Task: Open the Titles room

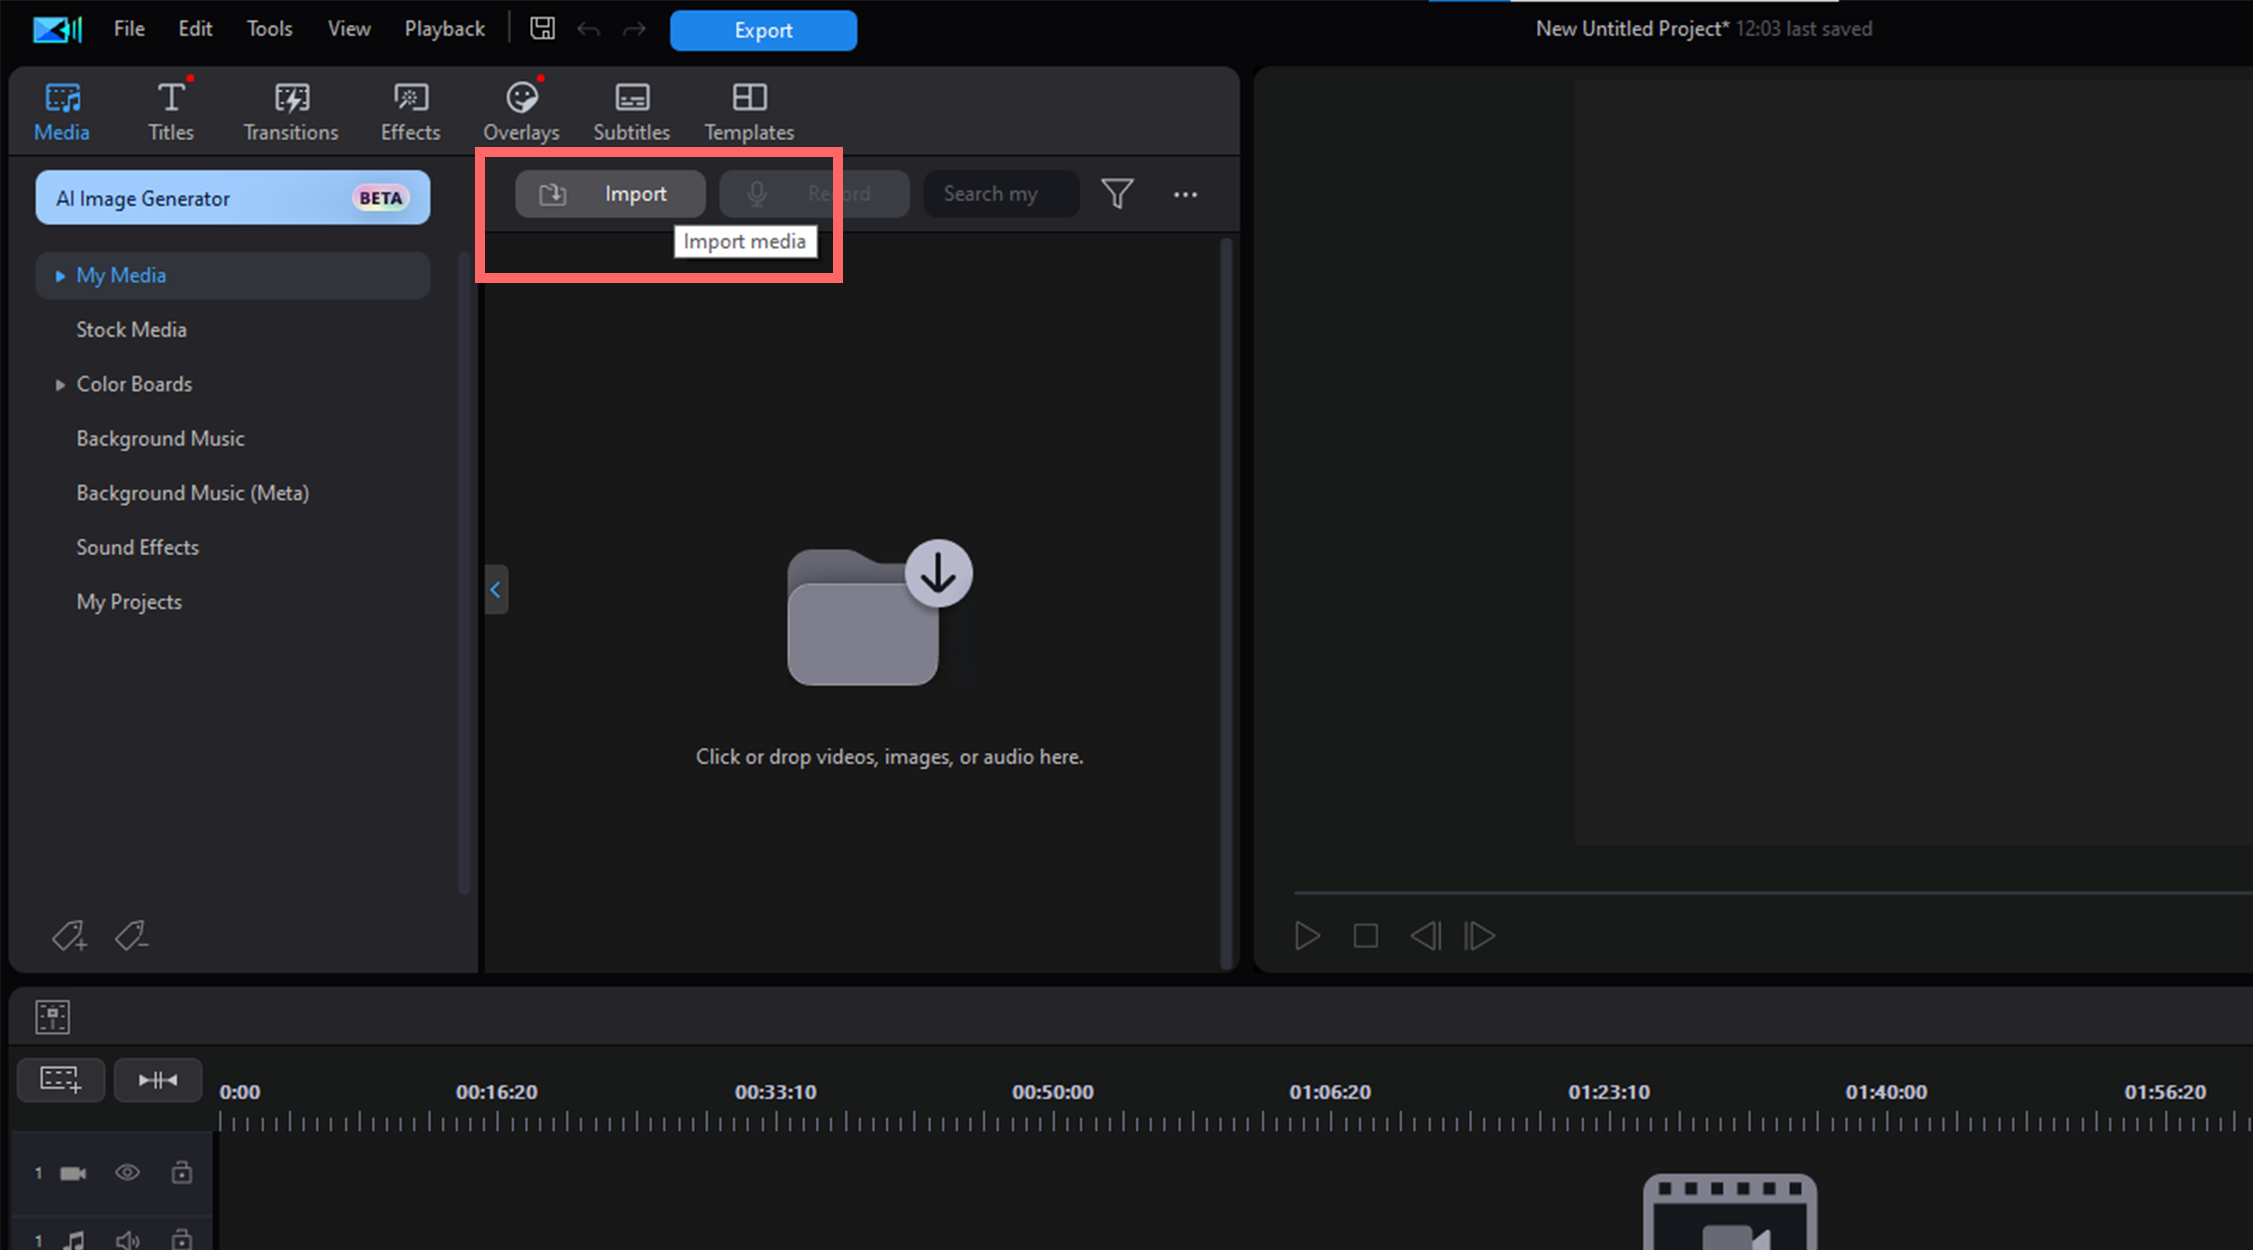Action: [171, 112]
